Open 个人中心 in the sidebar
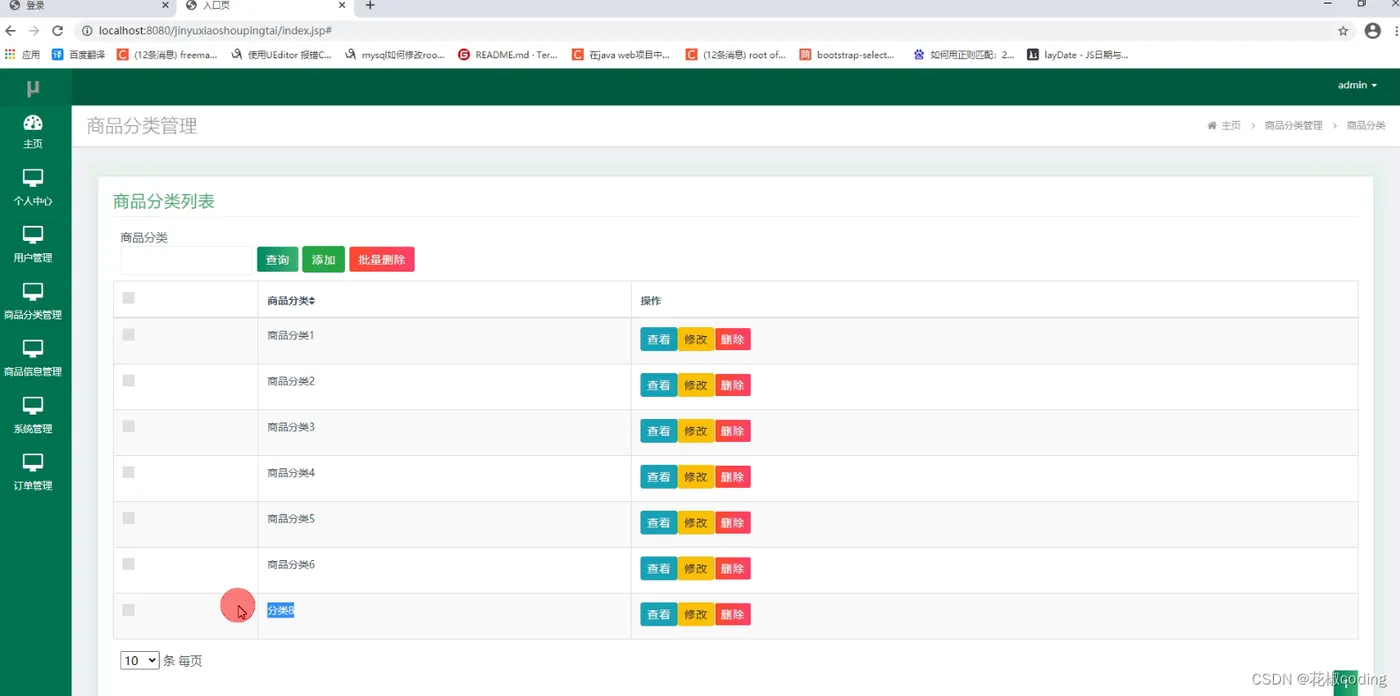Screen dimensions: 1400x696 click(x=33, y=187)
